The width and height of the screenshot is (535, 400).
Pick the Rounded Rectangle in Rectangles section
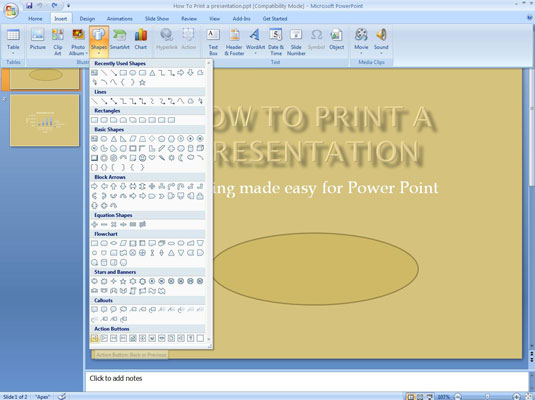pyautogui.click(x=104, y=120)
